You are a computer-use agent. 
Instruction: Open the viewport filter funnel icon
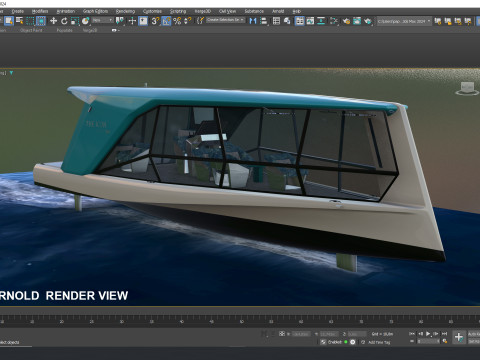(x=12, y=73)
